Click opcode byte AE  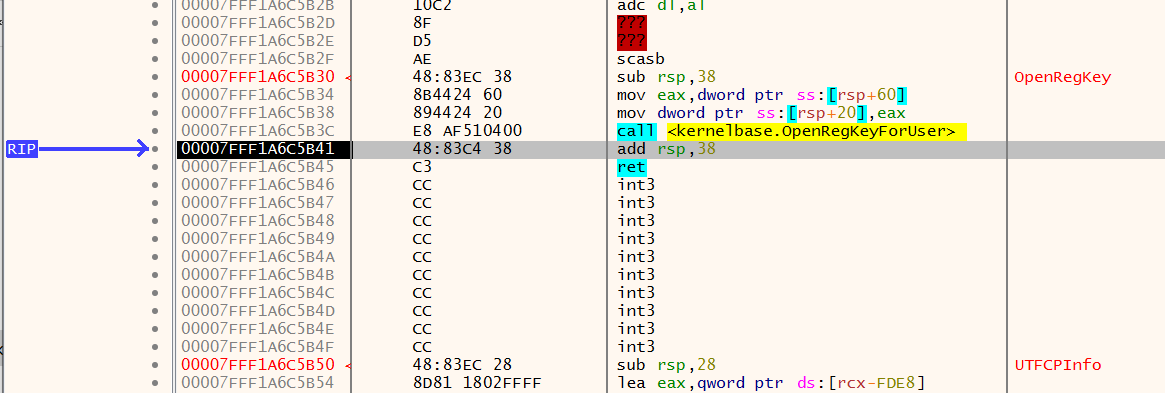click(x=422, y=59)
